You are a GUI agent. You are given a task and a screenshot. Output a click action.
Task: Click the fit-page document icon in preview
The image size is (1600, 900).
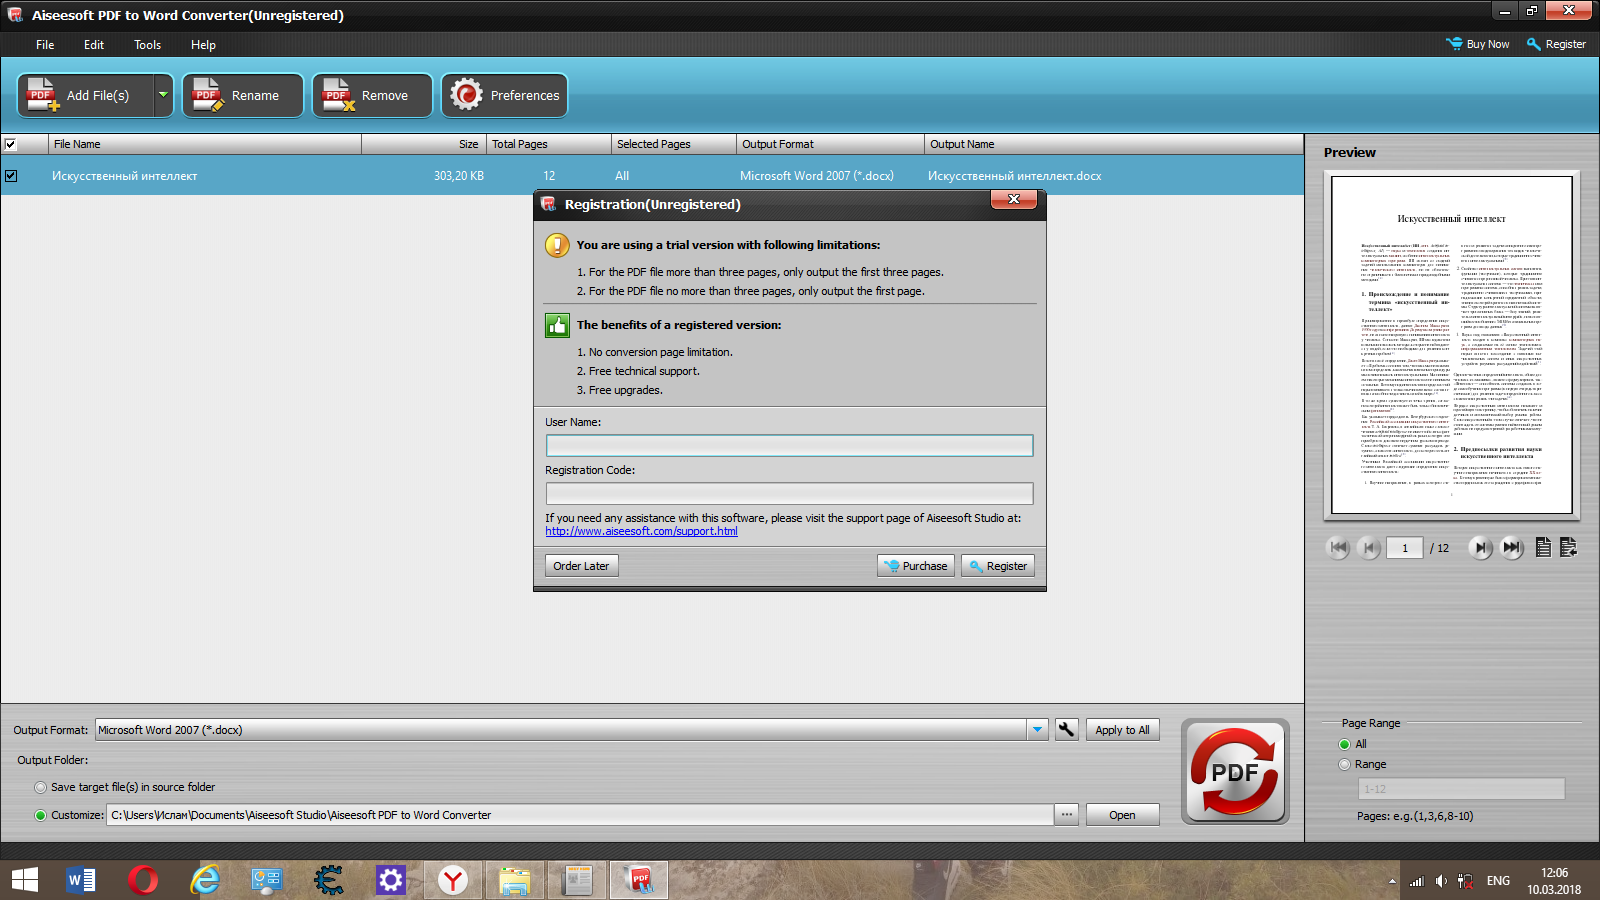(1543, 548)
